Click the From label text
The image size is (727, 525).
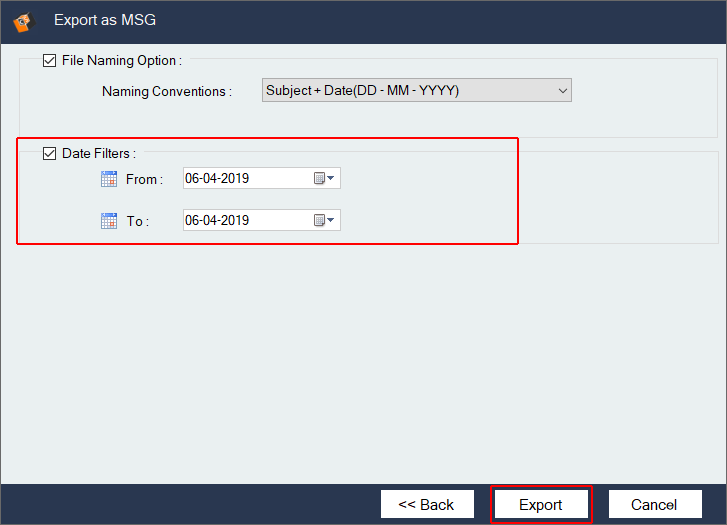143,180
